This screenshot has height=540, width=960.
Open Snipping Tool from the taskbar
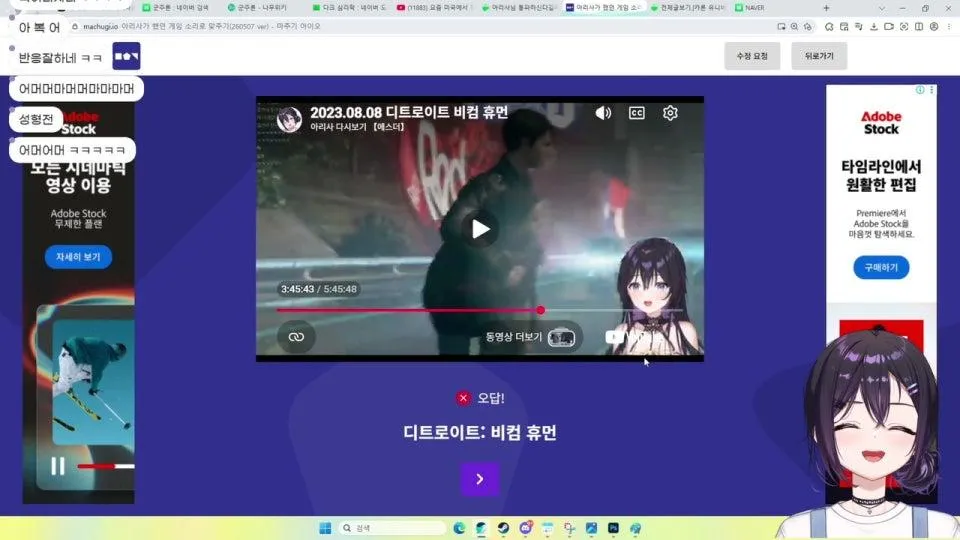(569, 528)
